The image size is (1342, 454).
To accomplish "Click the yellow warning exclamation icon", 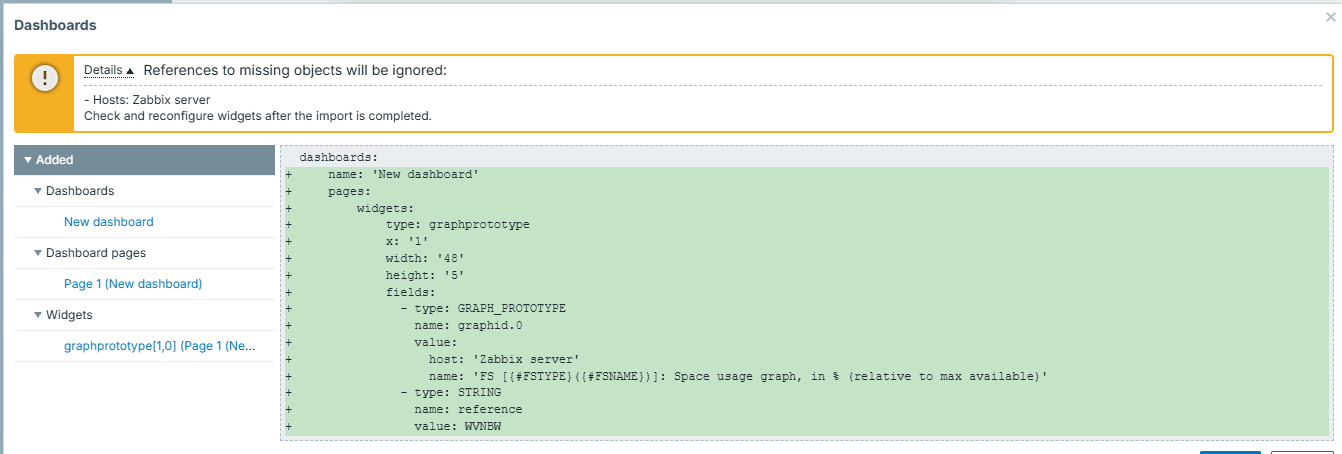I will point(44,80).
